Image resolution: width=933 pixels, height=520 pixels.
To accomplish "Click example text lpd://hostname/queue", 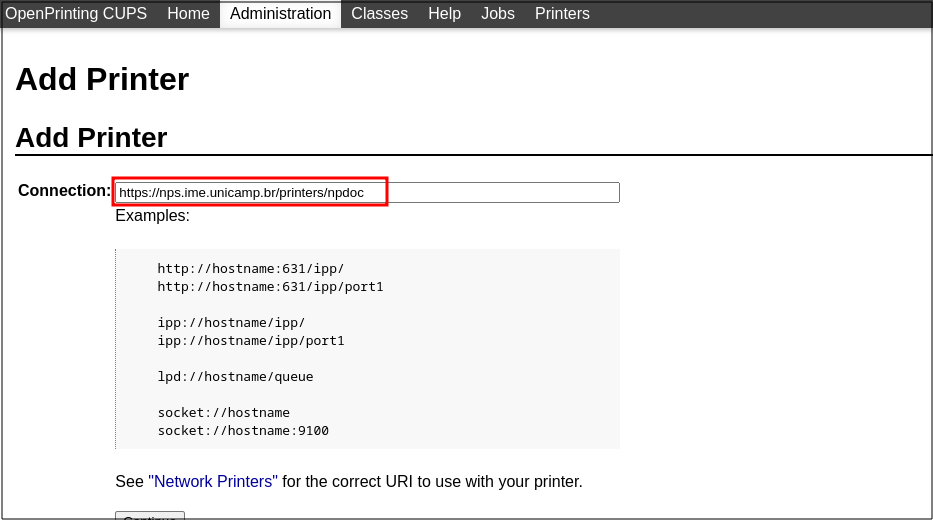I will [x=236, y=377].
